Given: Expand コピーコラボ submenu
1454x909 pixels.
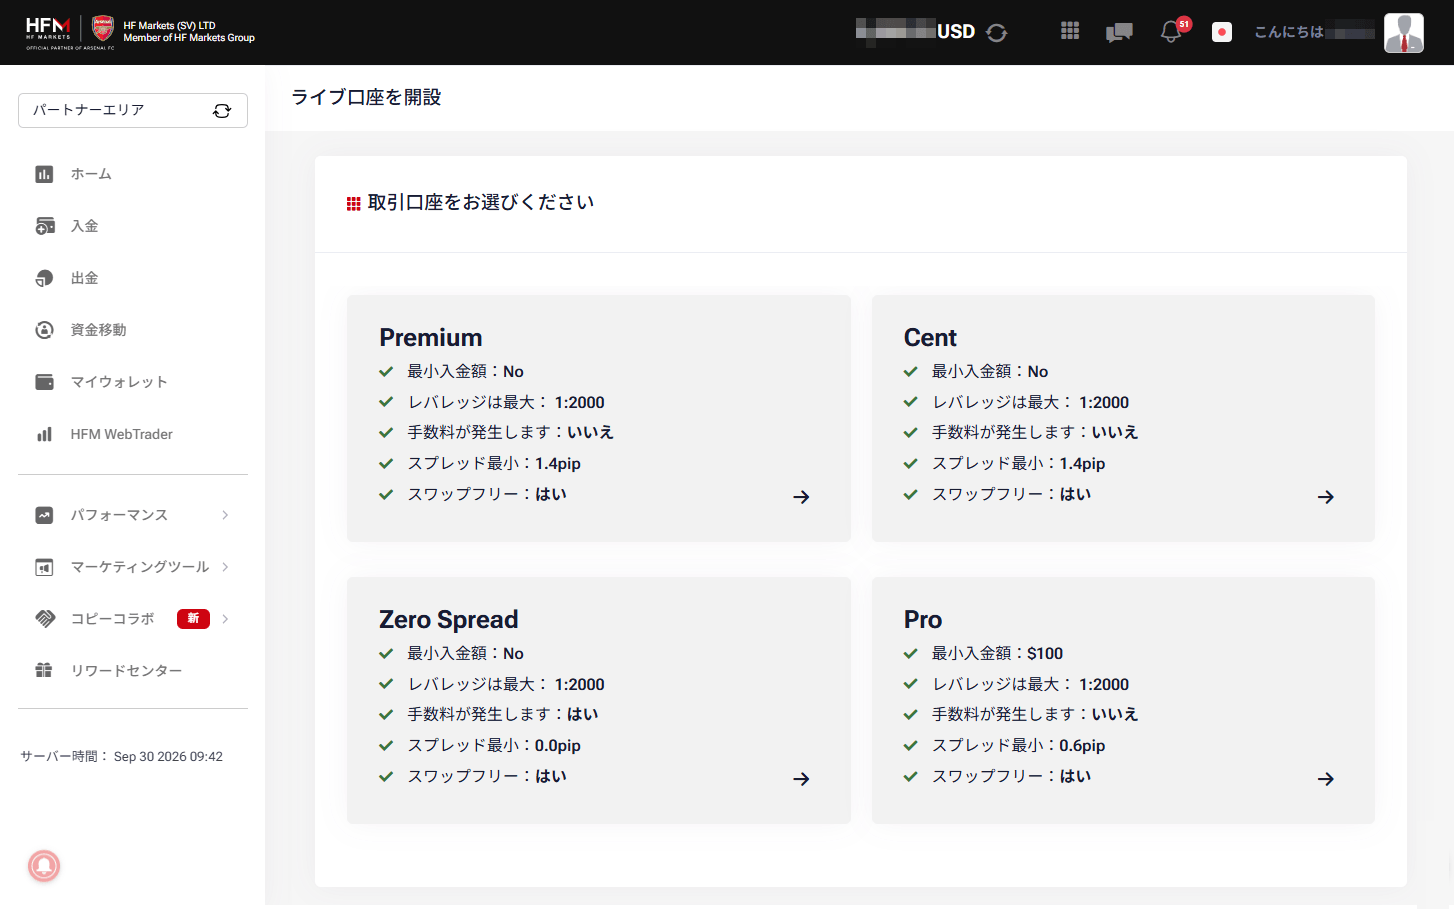Looking at the screenshot, I should [x=133, y=619].
